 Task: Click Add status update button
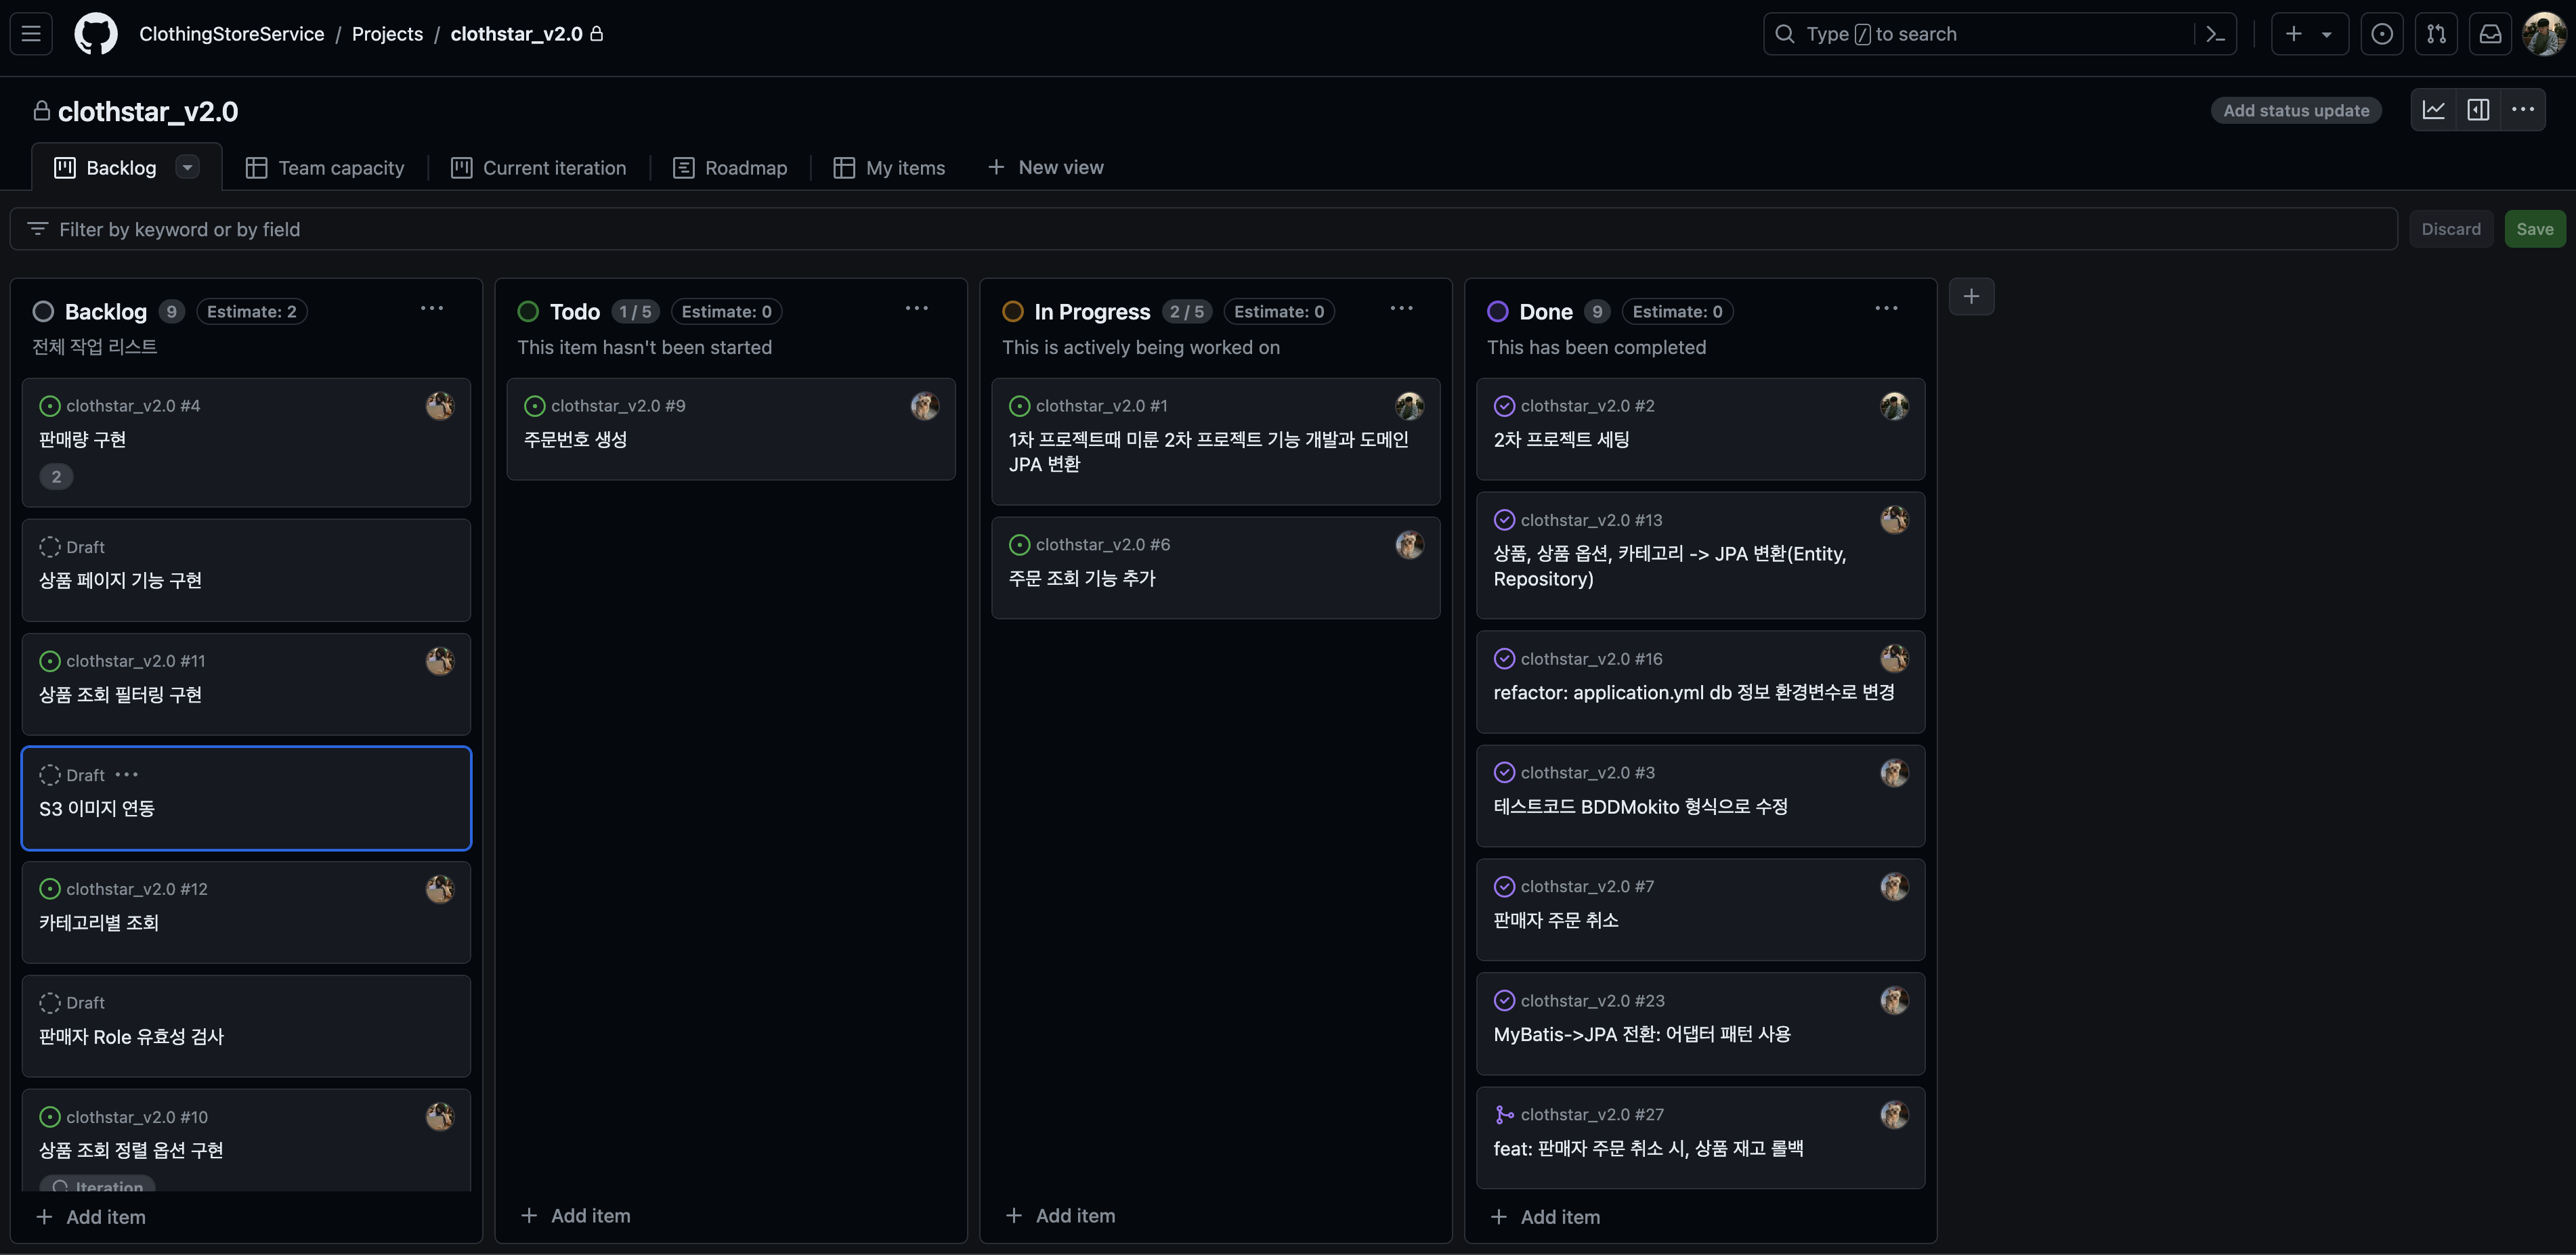[2296, 111]
